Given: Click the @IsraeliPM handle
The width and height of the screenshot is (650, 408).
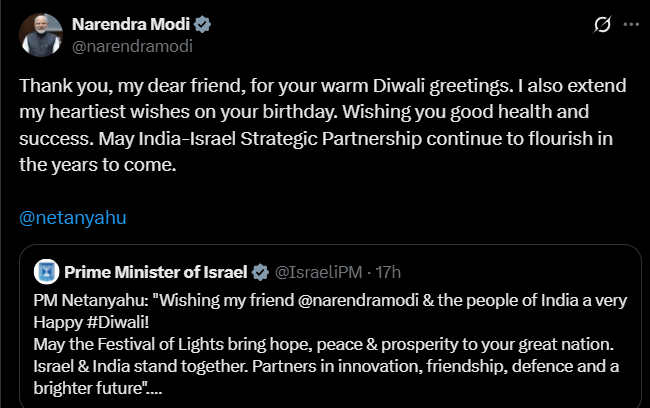Looking at the screenshot, I should point(316,271).
